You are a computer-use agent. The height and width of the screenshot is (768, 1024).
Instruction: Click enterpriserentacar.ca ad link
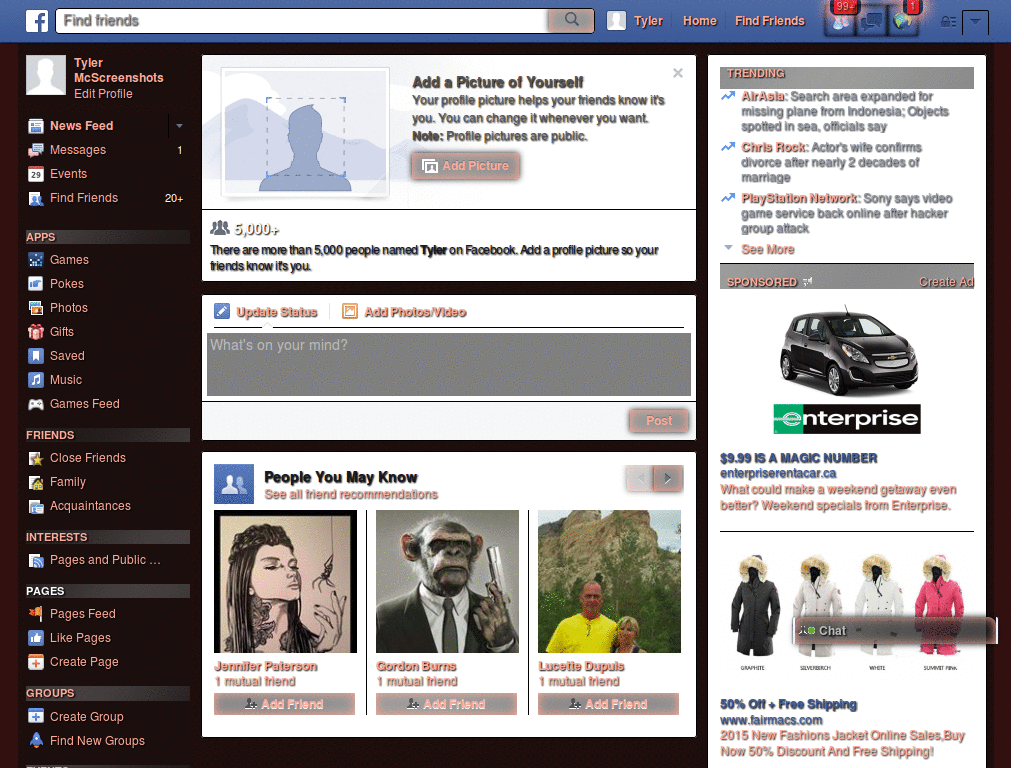click(778, 473)
